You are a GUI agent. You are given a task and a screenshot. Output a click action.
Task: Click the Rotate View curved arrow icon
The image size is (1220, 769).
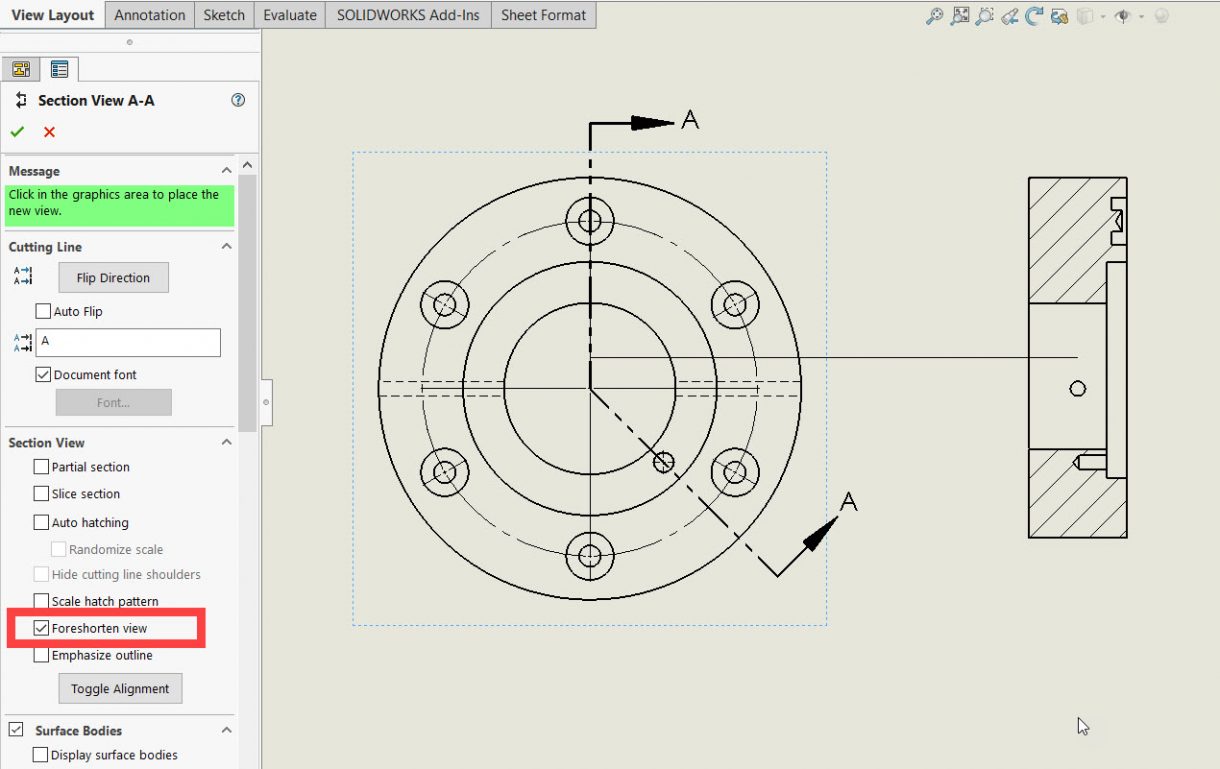[1035, 16]
